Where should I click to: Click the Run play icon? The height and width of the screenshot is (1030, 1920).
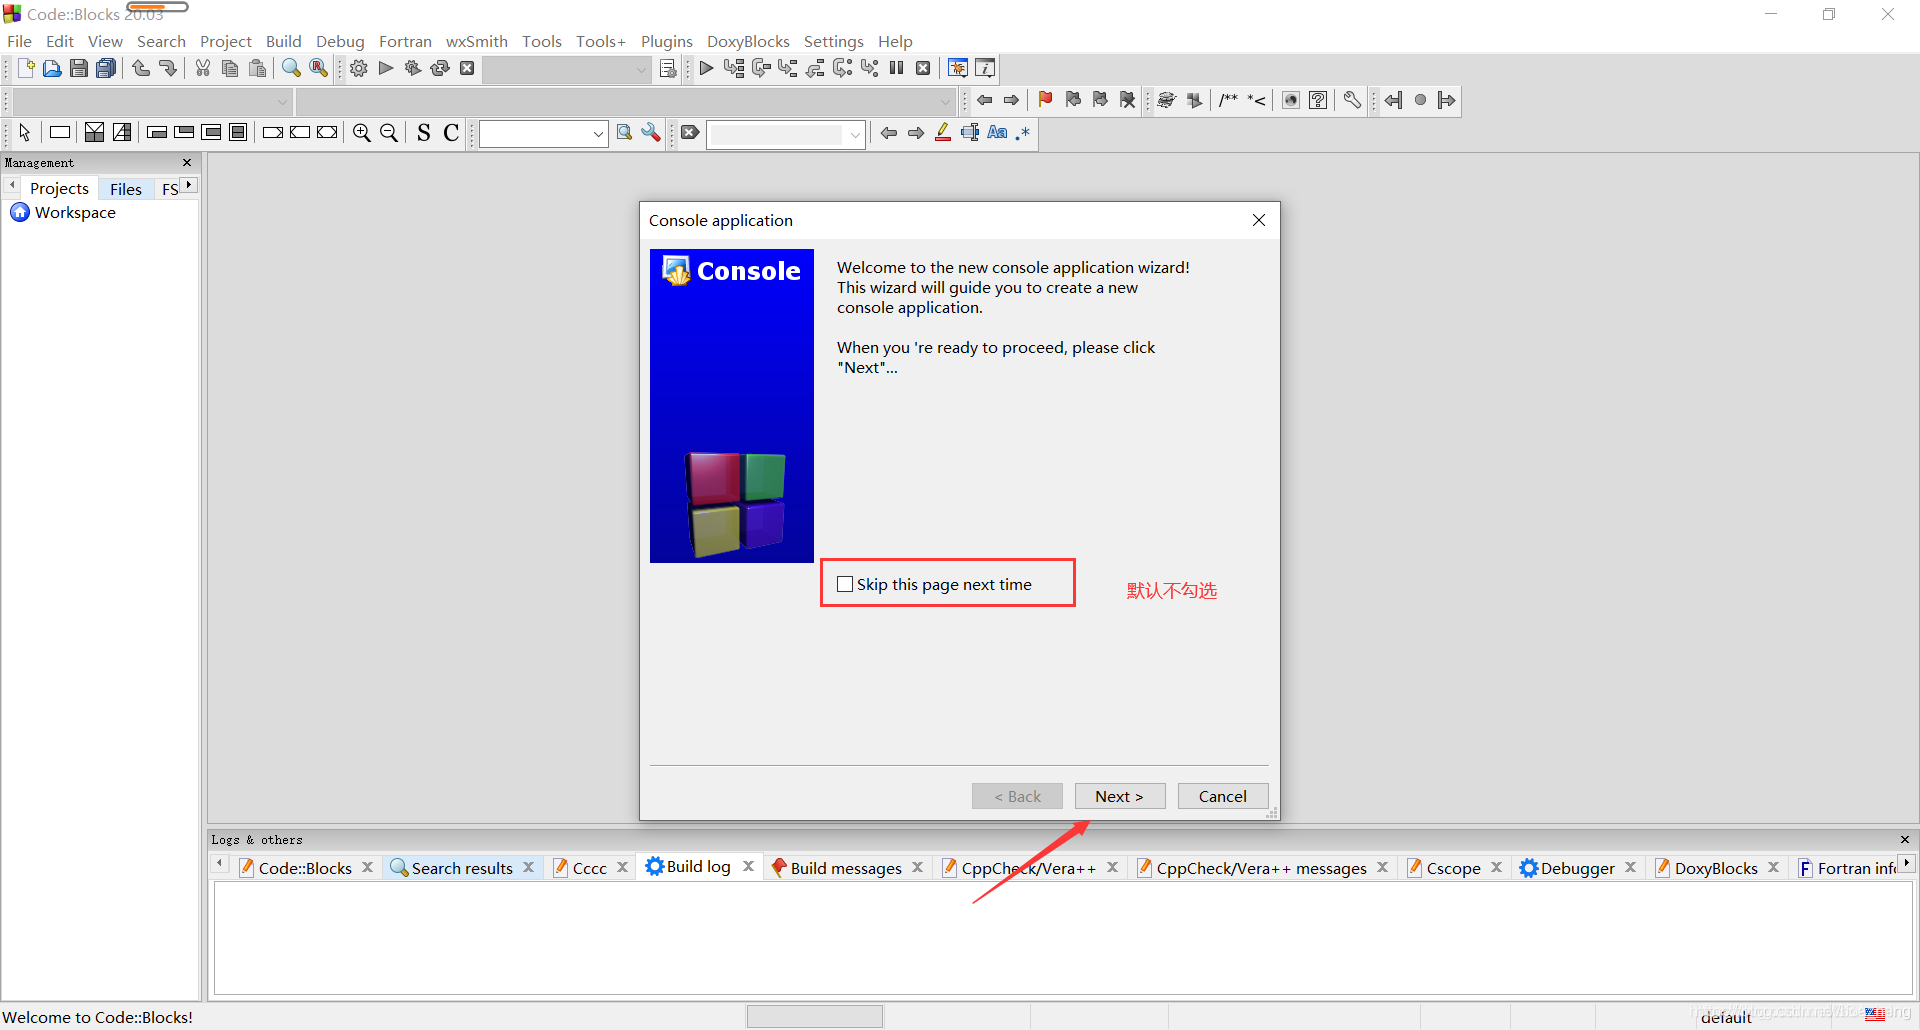(386, 68)
